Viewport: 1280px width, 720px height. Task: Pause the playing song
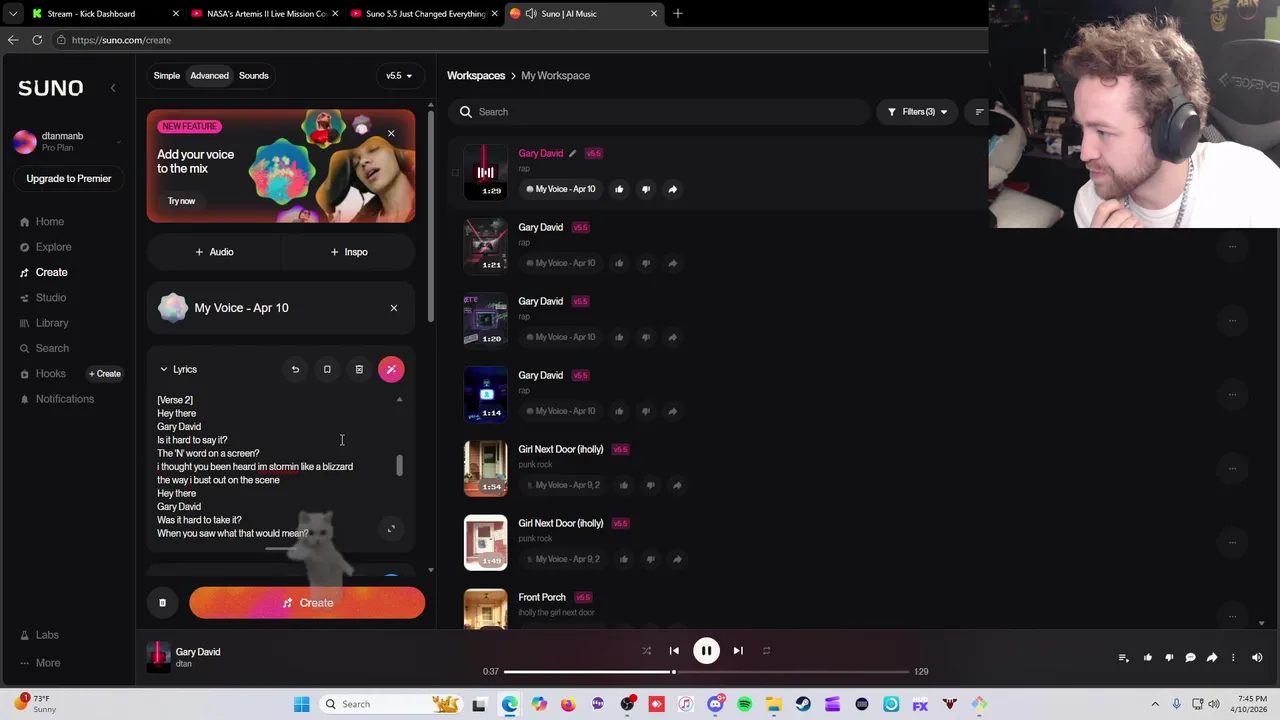pos(706,651)
